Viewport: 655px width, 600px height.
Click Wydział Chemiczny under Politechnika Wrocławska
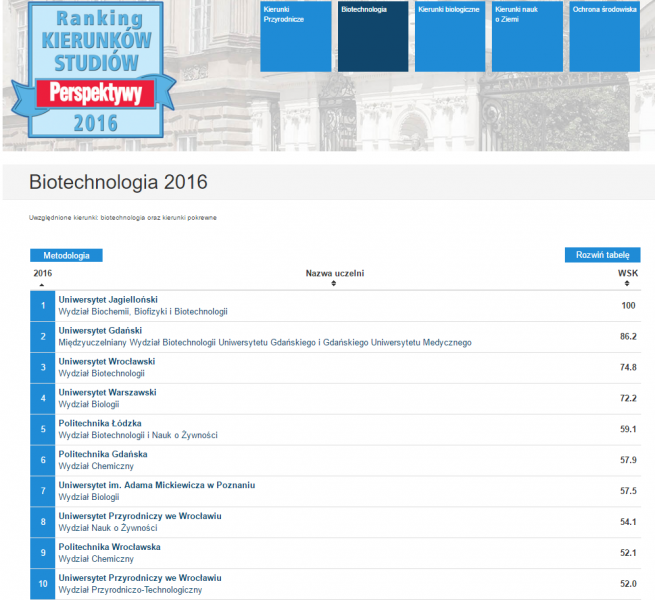click(x=96, y=559)
